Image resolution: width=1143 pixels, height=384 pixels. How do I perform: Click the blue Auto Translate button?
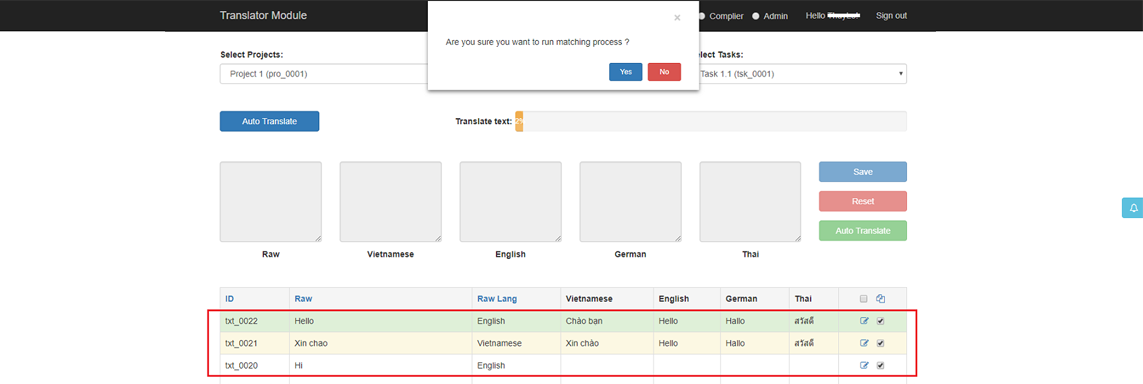pyautogui.click(x=270, y=121)
